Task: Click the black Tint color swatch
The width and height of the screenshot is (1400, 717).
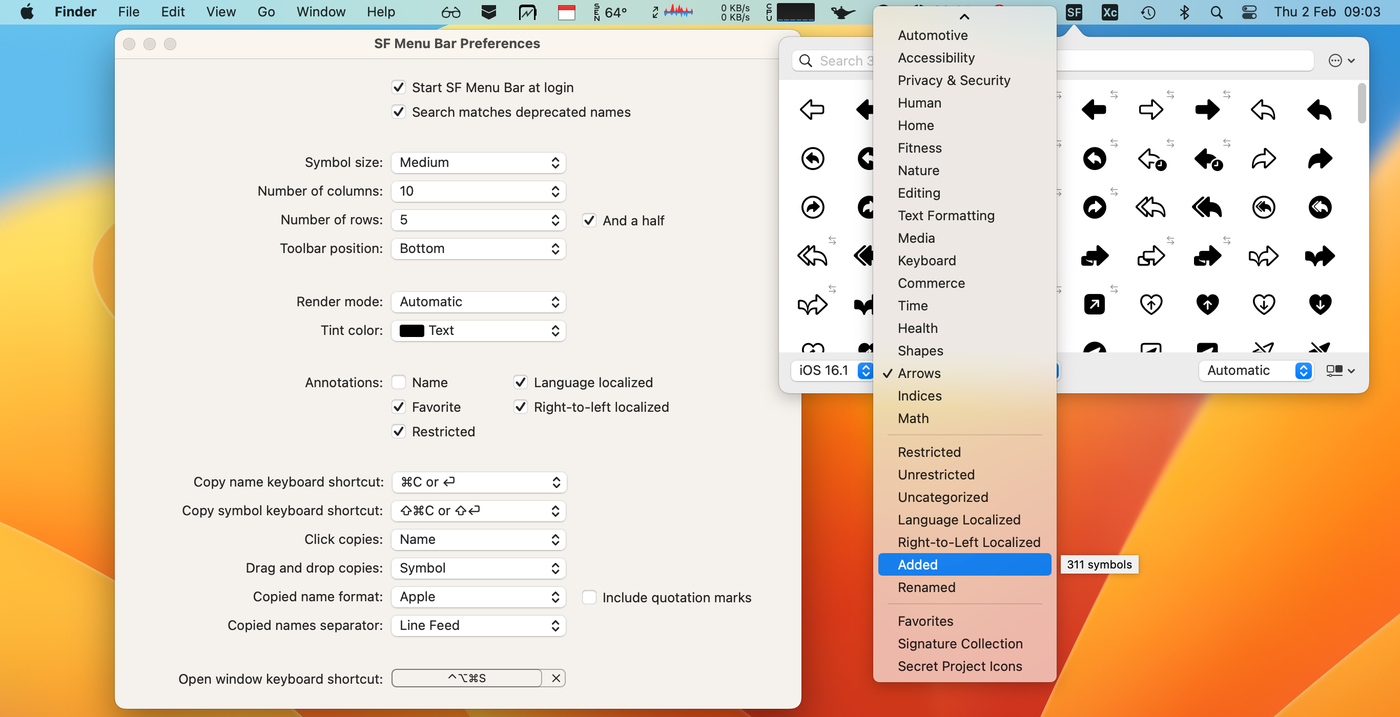Action: pos(411,331)
